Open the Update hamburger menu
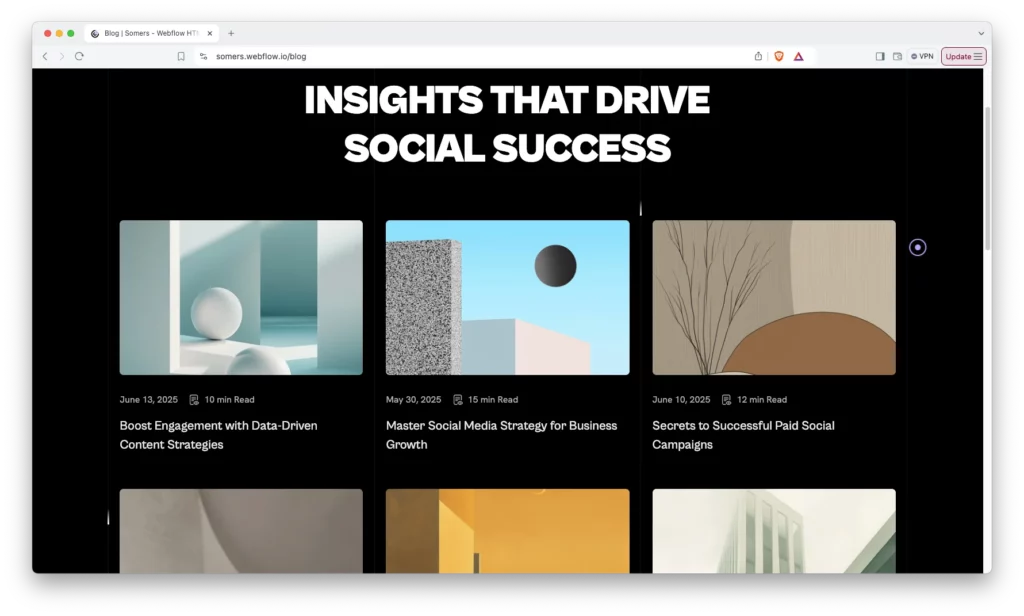The height and width of the screenshot is (616, 1024). [964, 56]
